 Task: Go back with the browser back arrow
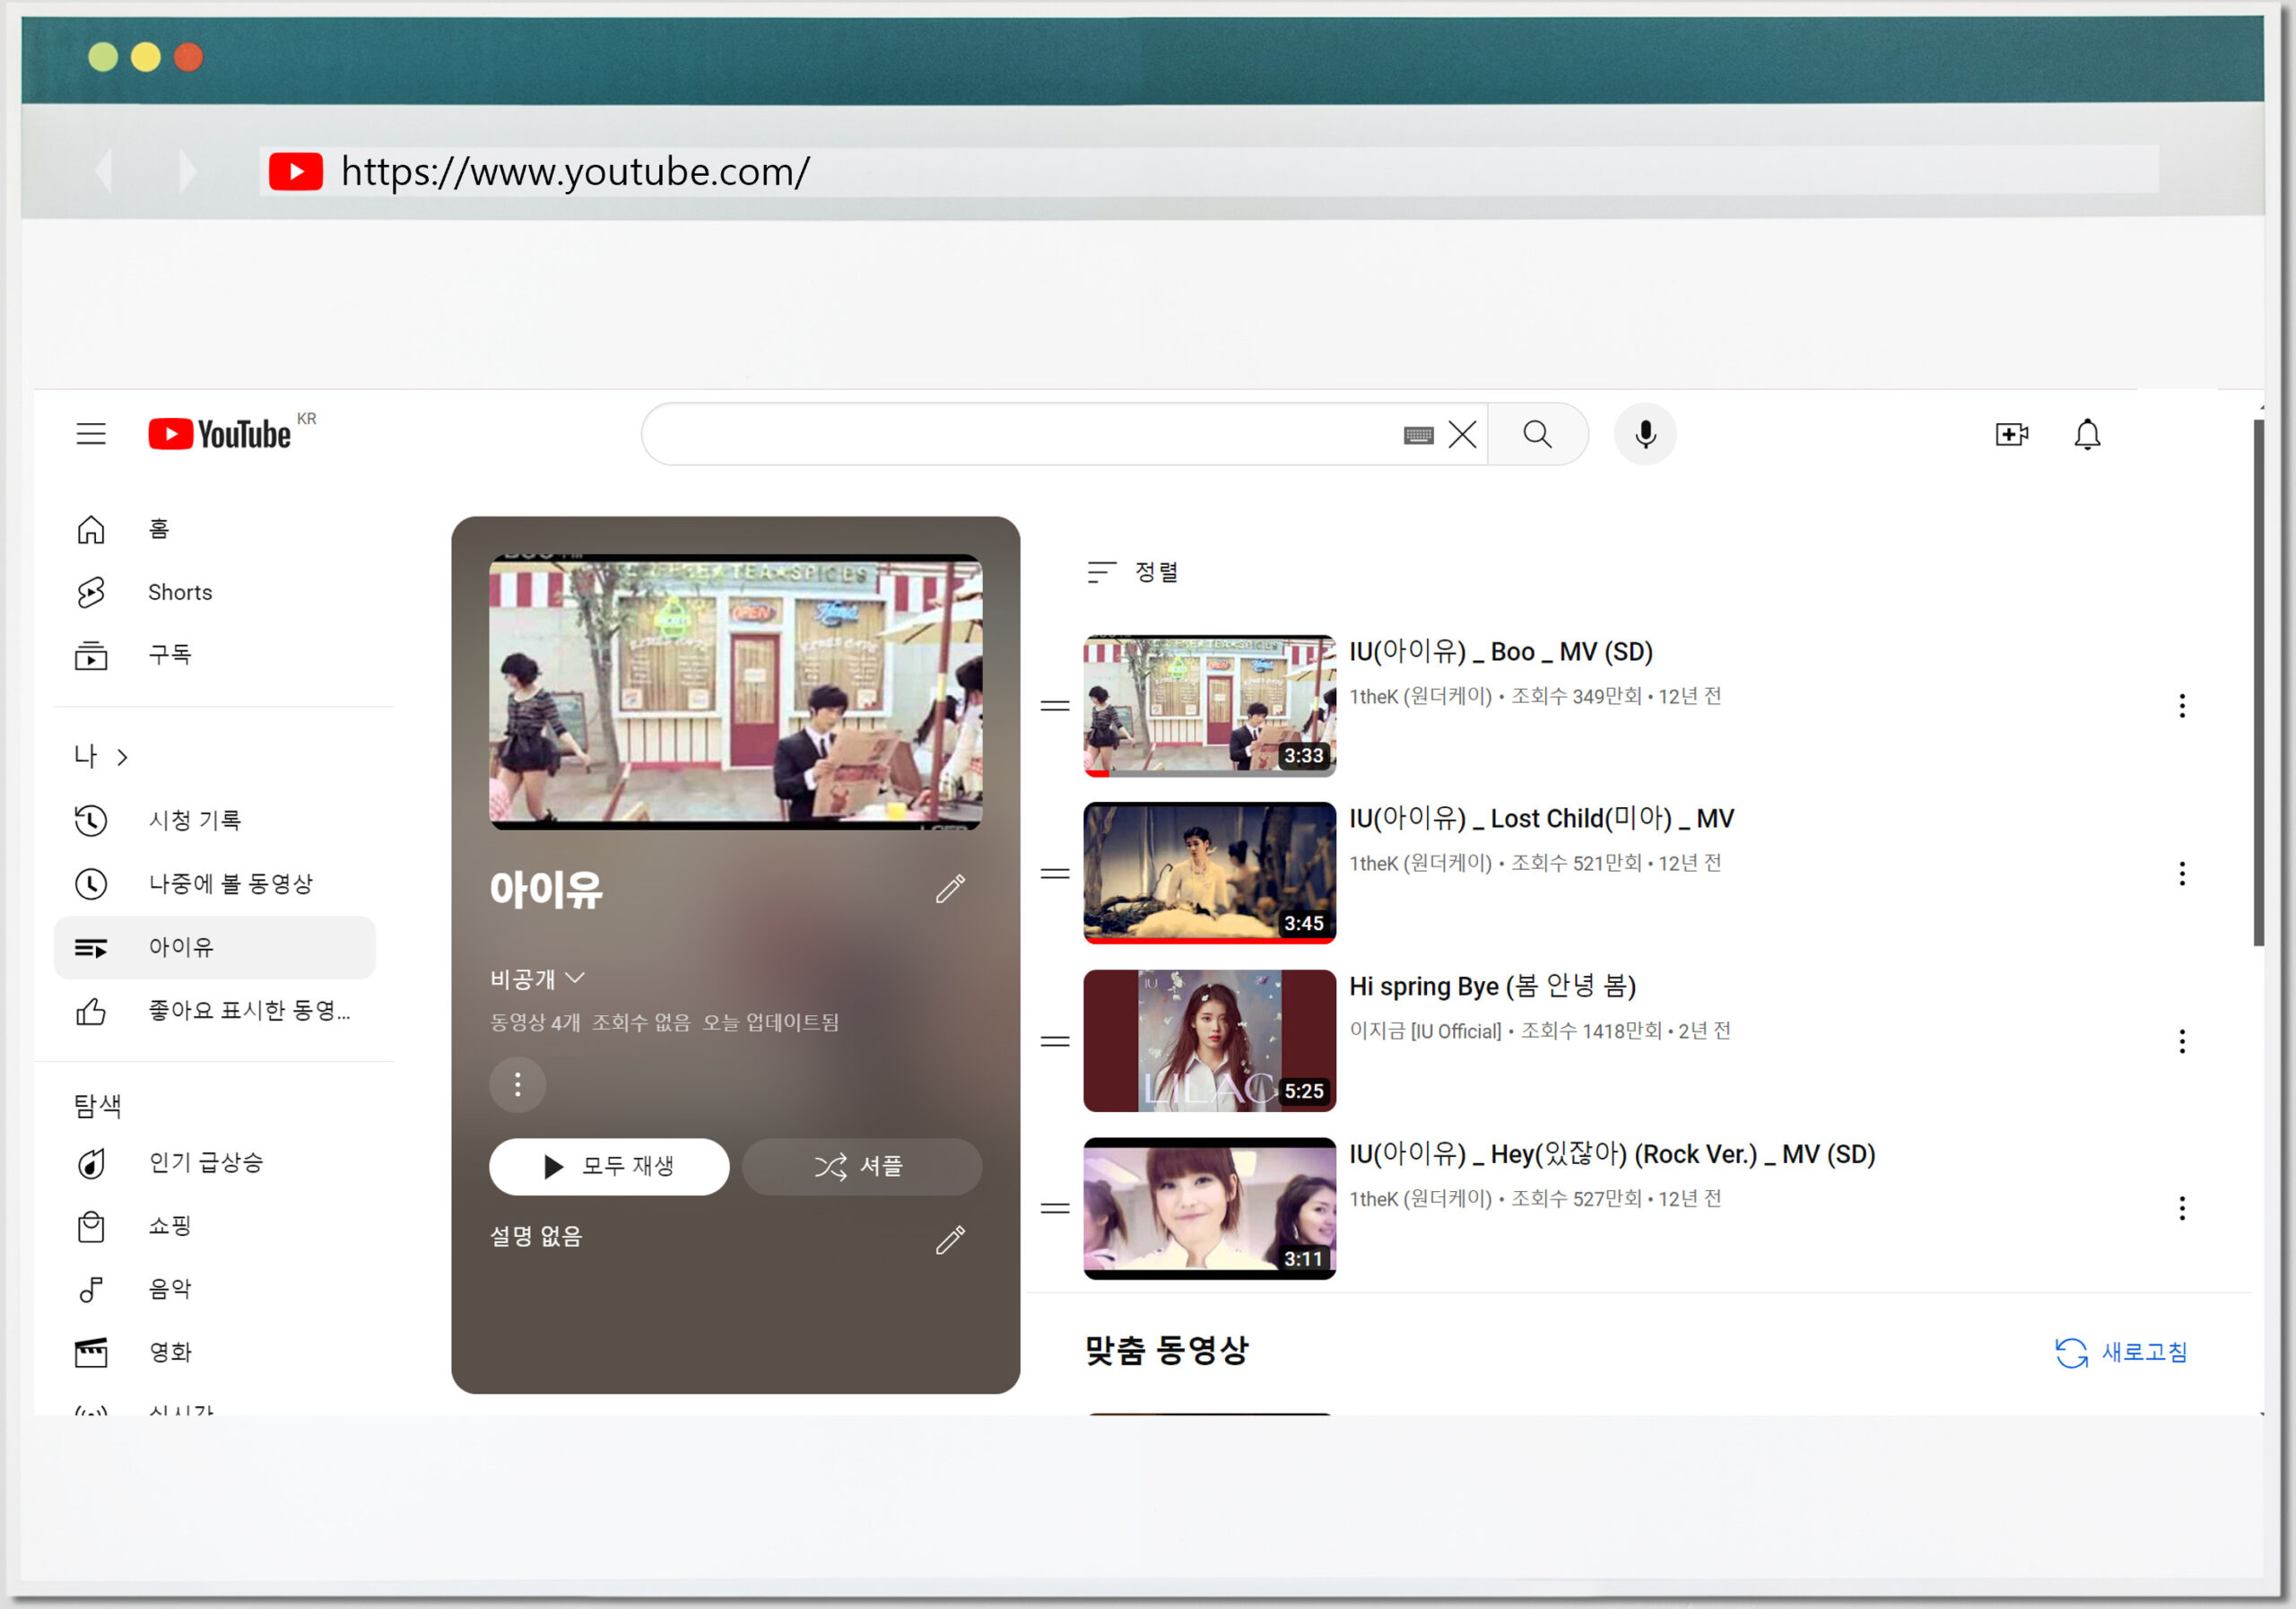[103, 171]
